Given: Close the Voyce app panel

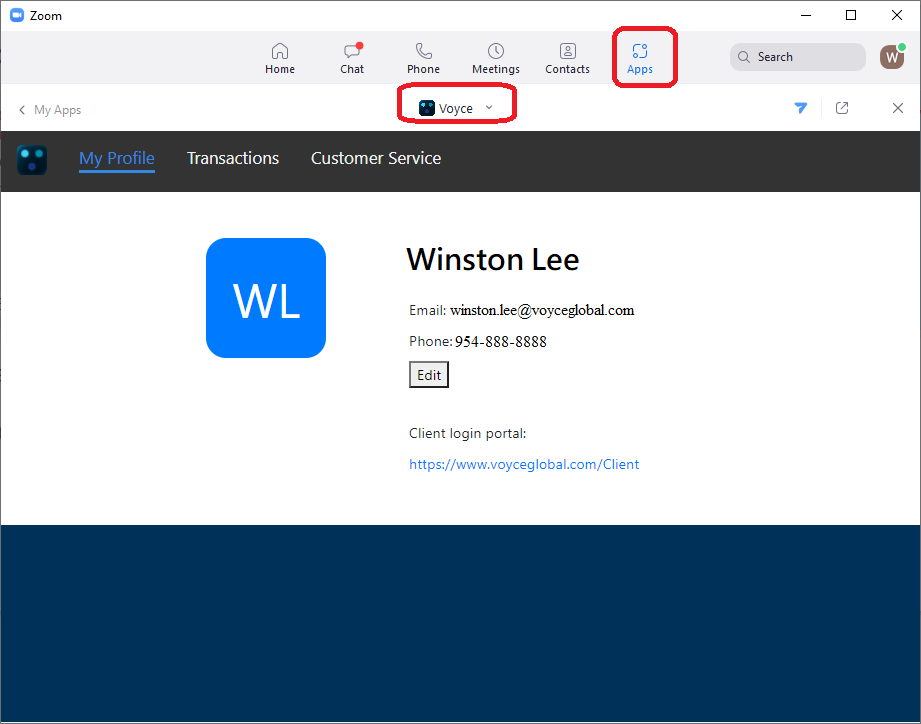Looking at the screenshot, I should click(897, 108).
